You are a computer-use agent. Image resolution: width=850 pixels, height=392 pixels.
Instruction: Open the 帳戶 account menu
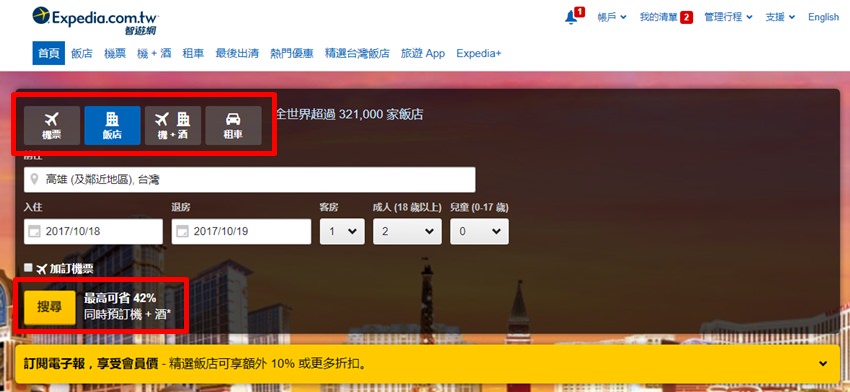(611, 17)
